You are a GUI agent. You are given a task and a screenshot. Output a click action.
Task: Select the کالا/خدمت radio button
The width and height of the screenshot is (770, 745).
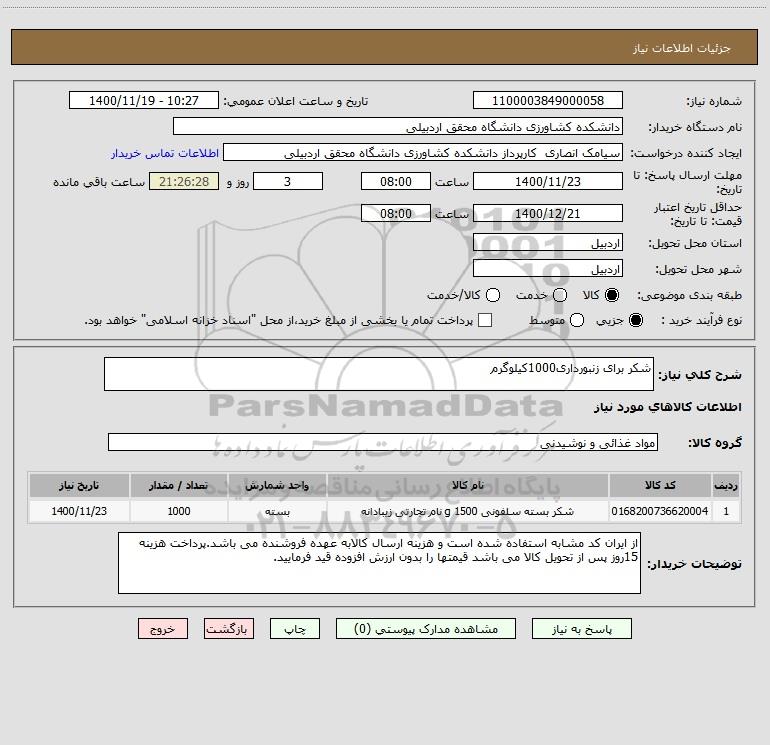pyautogui.click(x=493, y=295)
